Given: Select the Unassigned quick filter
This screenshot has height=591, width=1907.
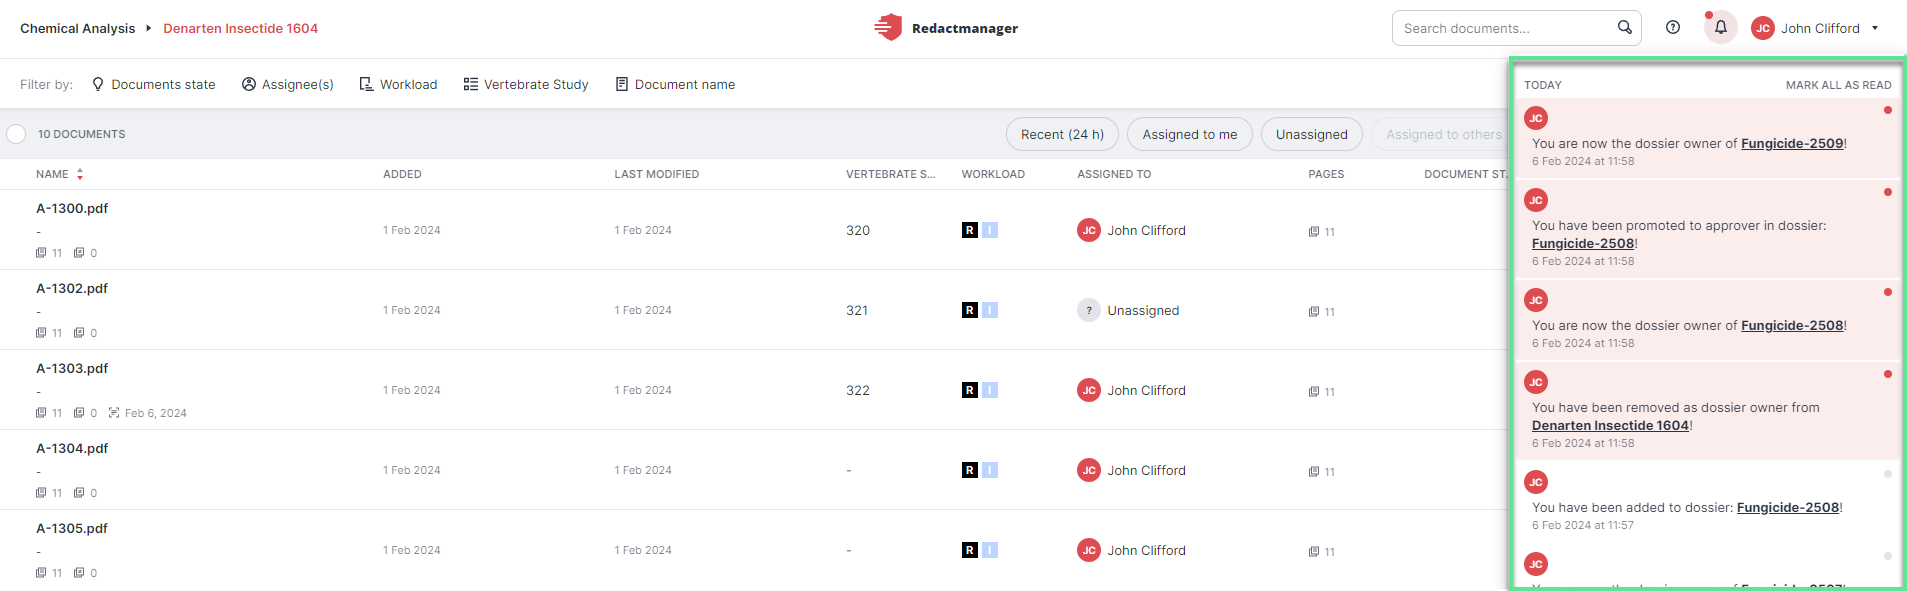Looking at the screenshot, I should (1312, 134).
